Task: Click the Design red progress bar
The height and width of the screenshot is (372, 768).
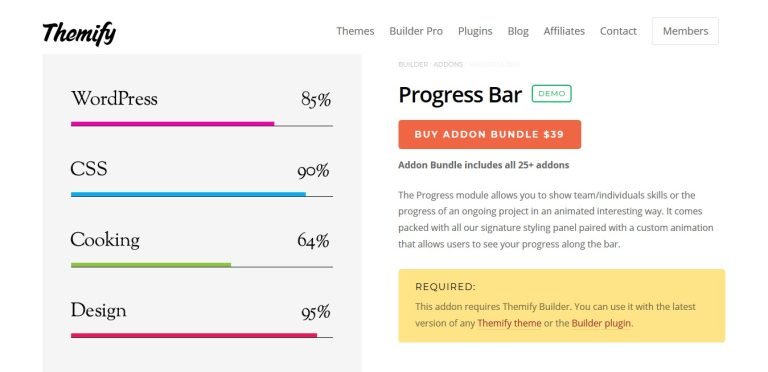Action: click(194, 335)
